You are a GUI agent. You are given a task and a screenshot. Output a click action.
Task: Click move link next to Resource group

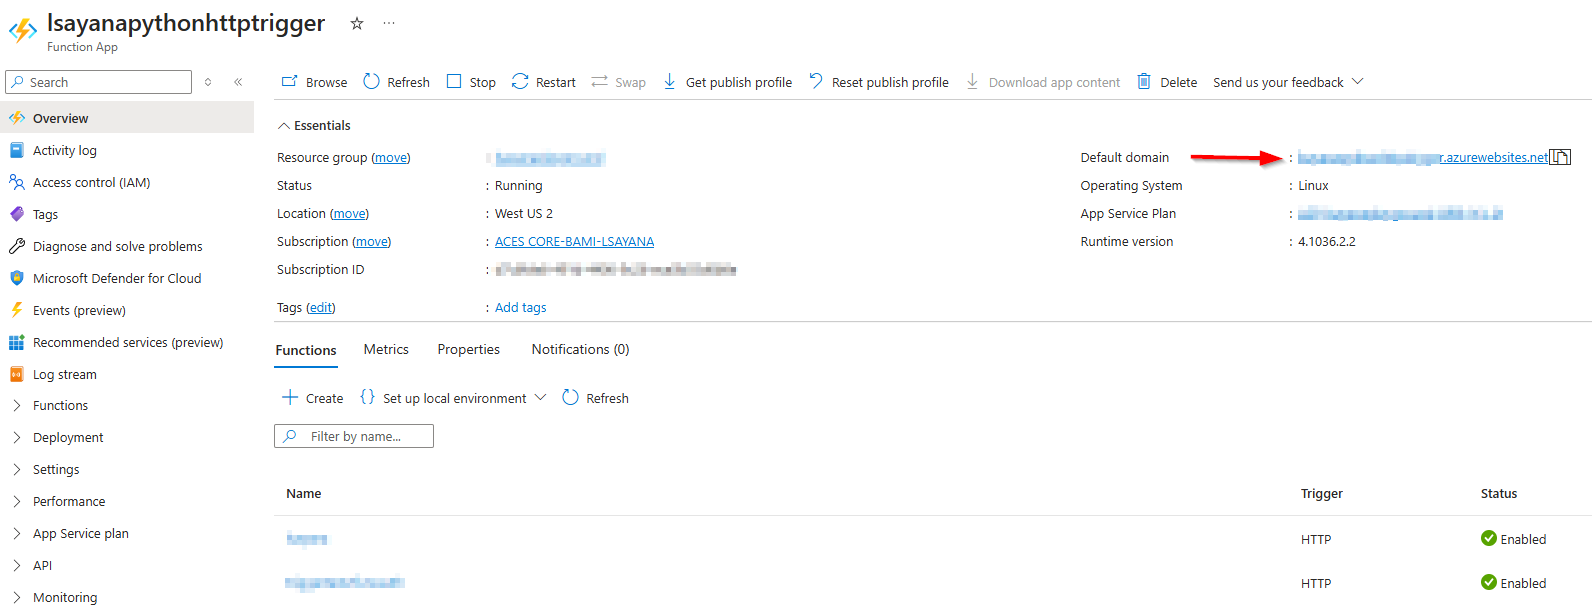point(391,157)
